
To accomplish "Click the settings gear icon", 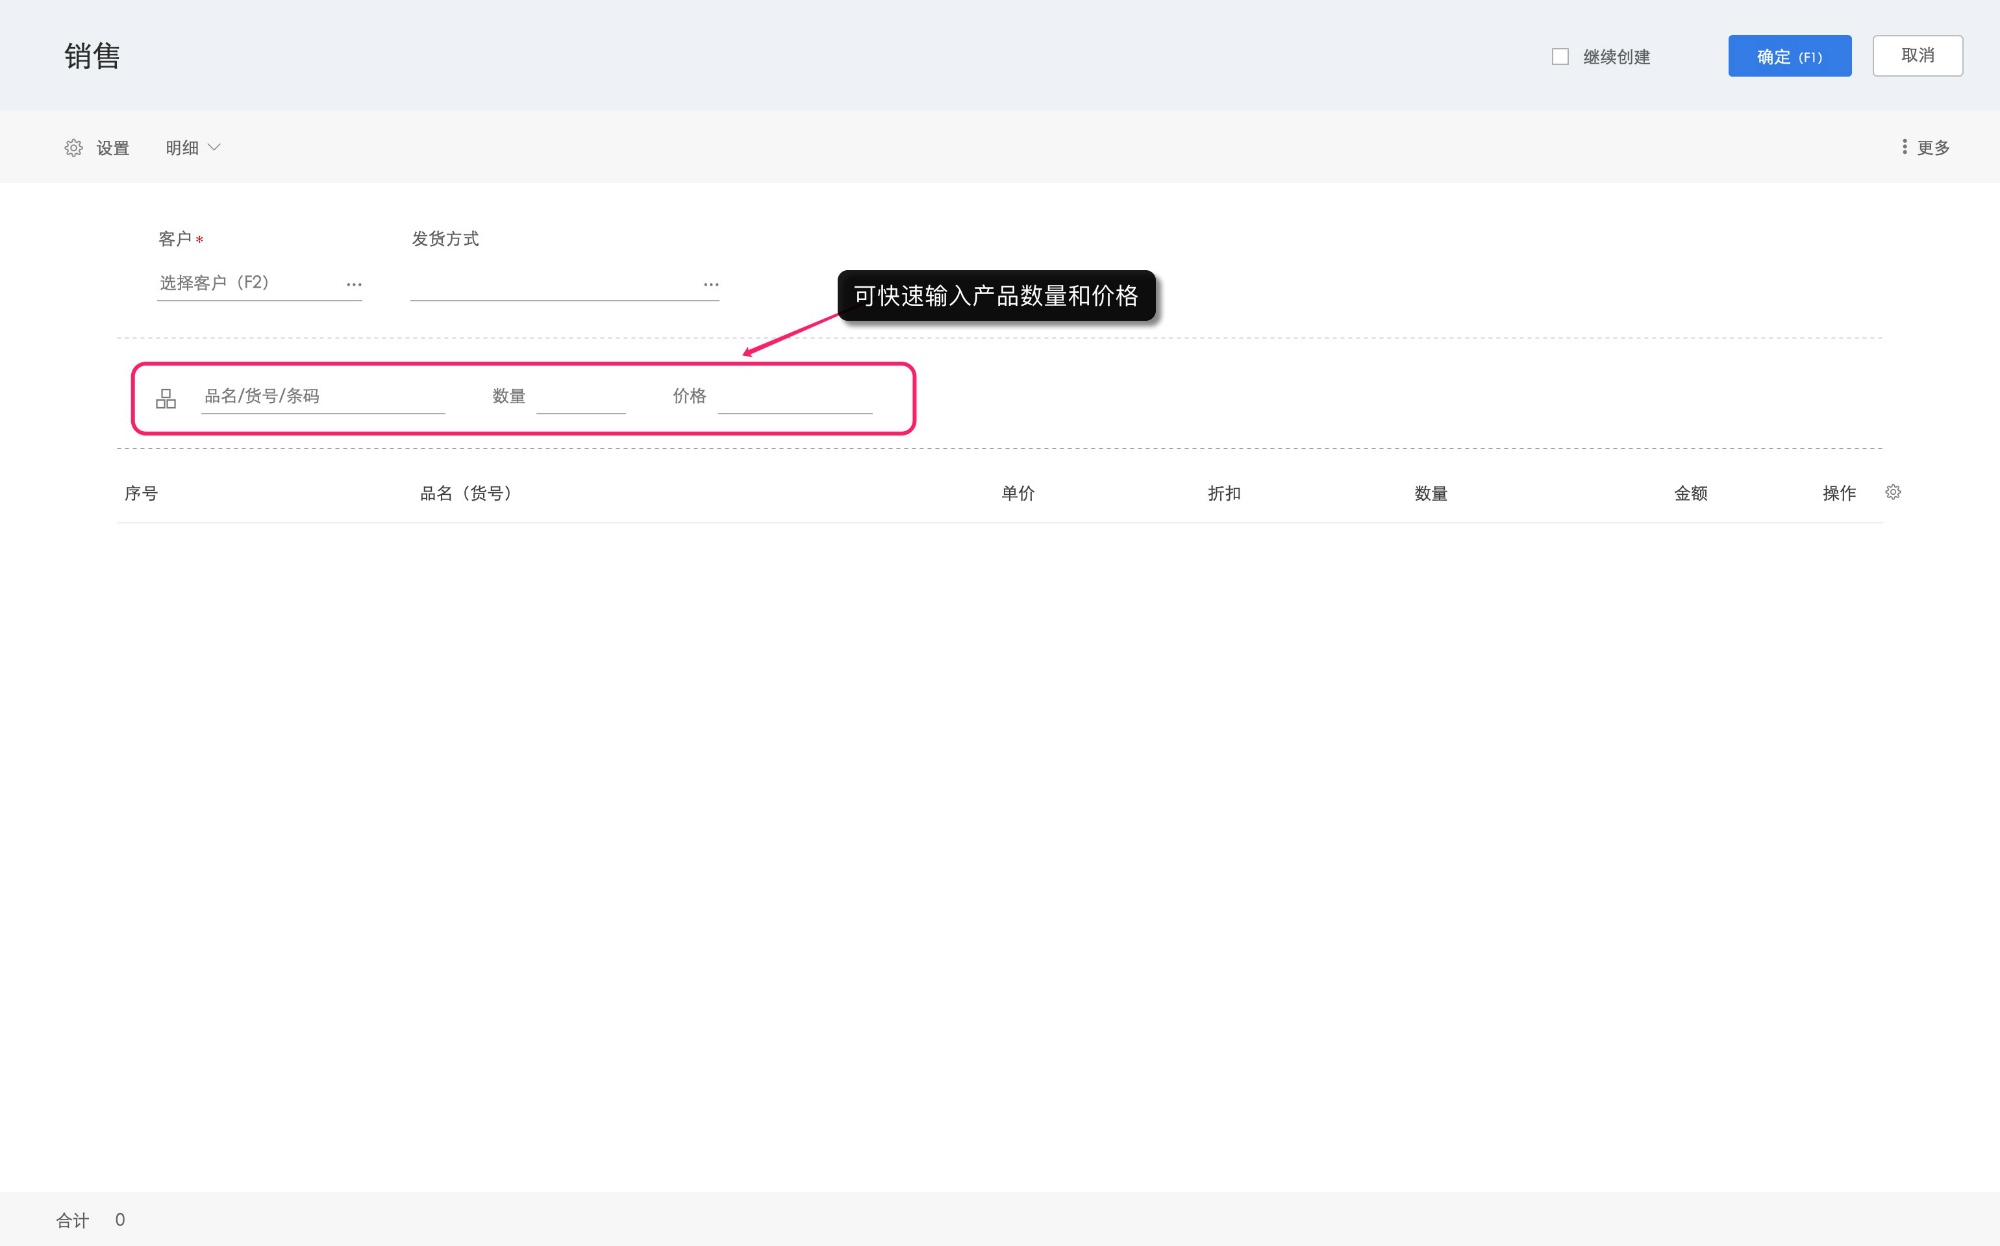I will 73,148.
